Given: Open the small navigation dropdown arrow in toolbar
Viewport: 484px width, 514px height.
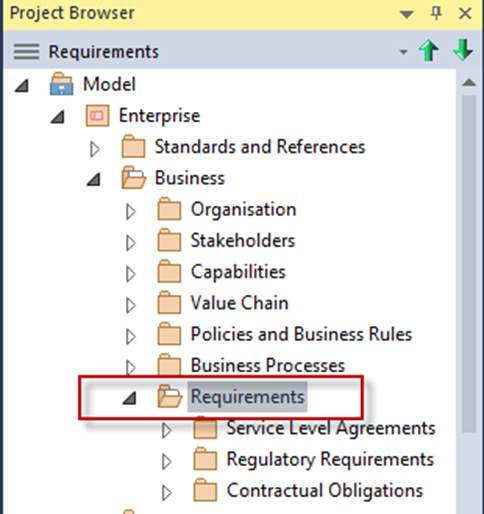Looking at the screenshot, I should pyautogui.click(x=403, y=52).
